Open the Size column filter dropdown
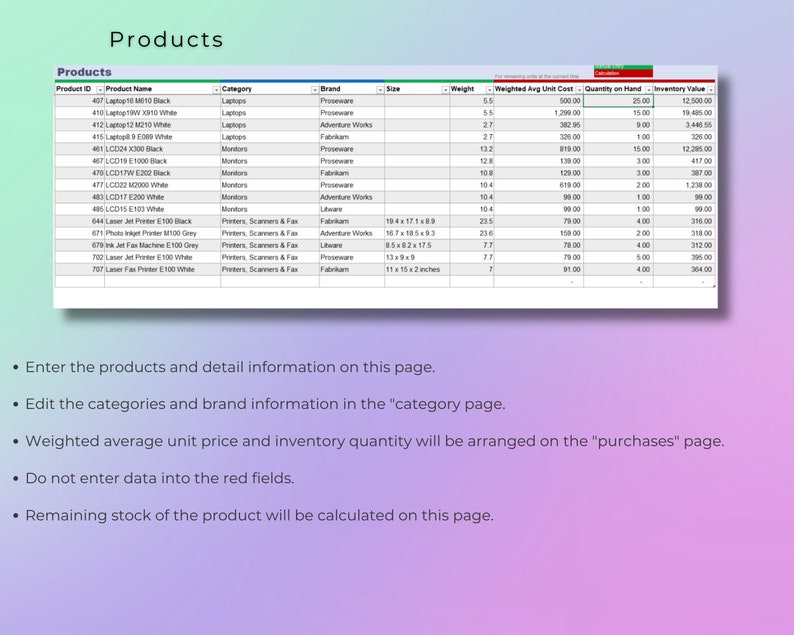794x635 pixels. (x=445, y=90)
